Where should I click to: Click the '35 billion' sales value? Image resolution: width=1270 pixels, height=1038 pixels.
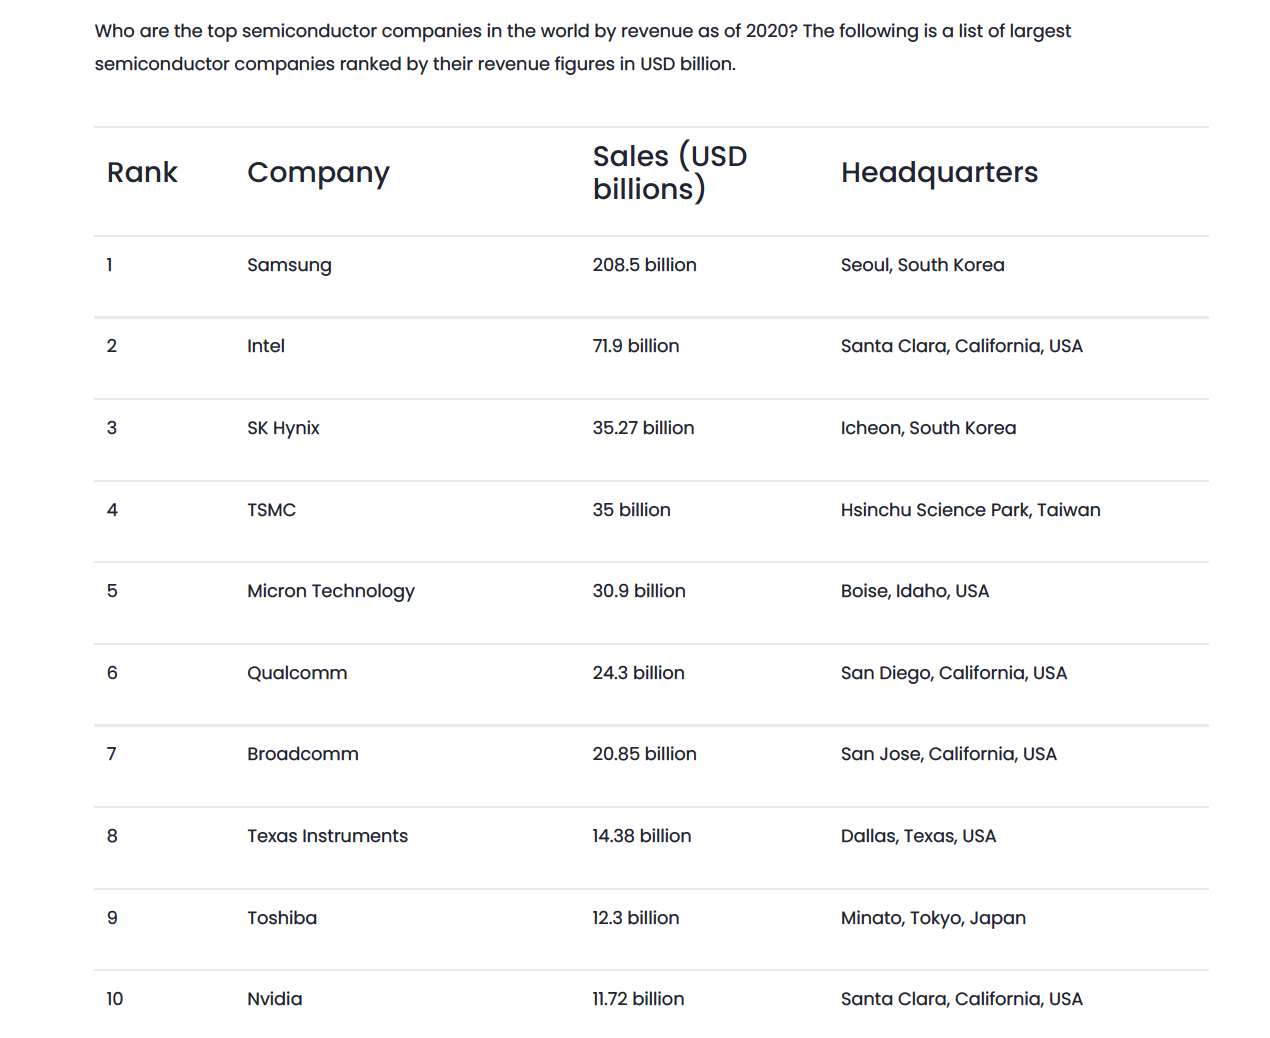(x=631, y=510)
